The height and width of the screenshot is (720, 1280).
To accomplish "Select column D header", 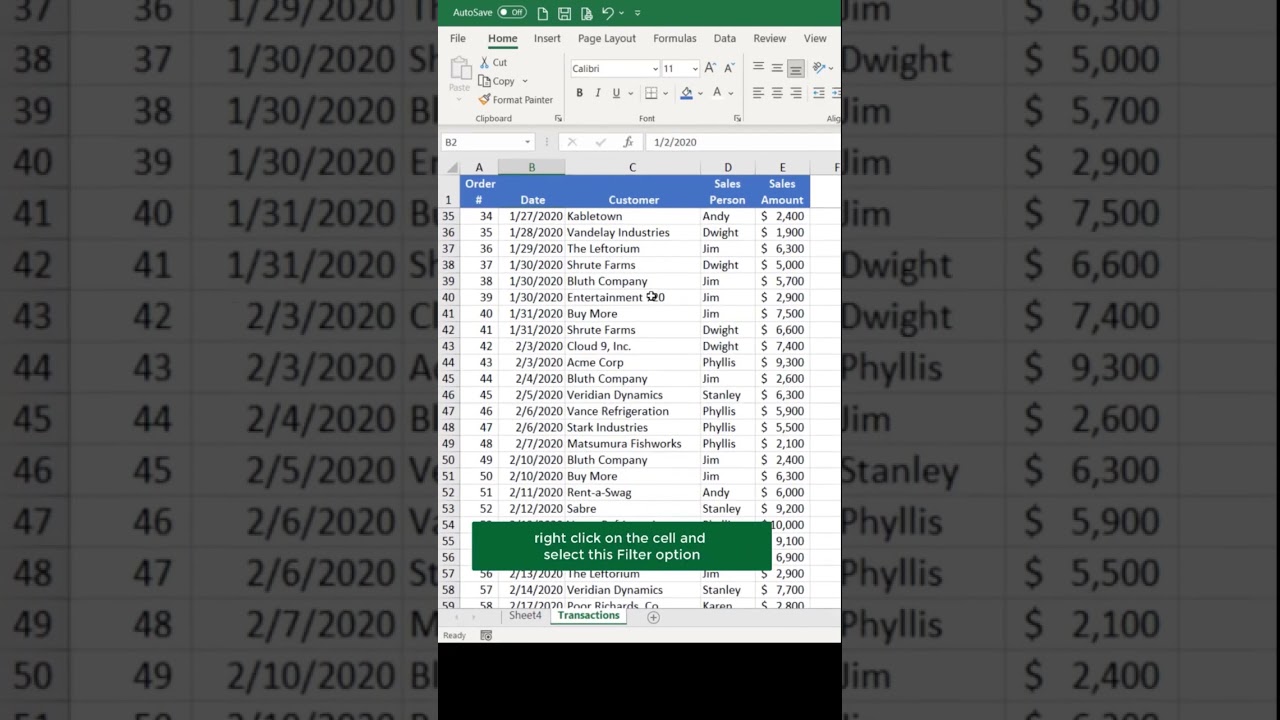I will point(728,167).
